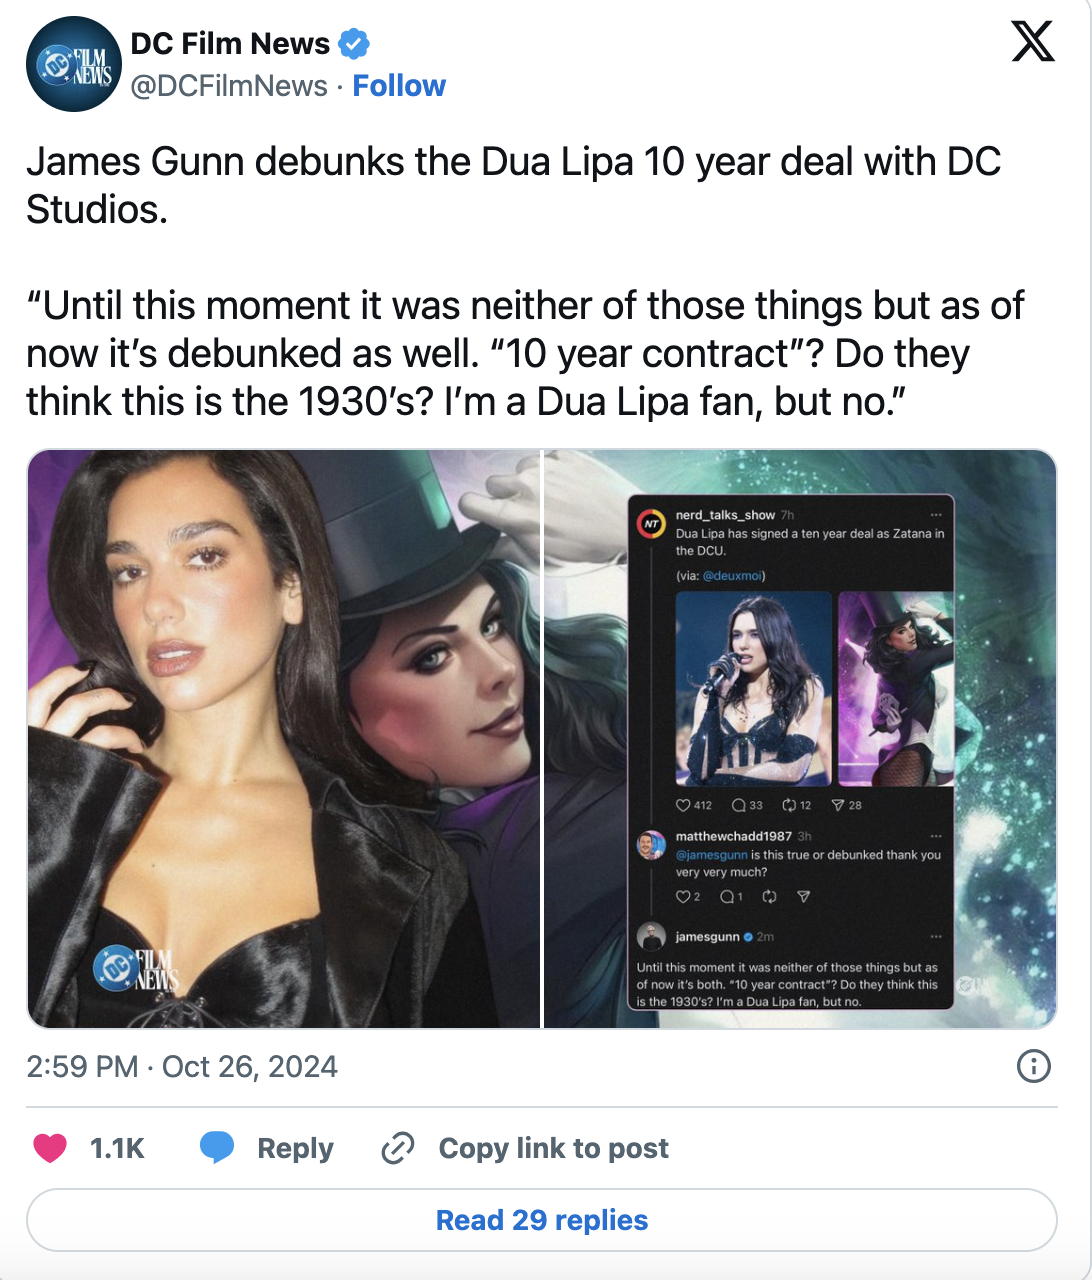Click the jamesgunn reply in embedded screenshot
Viewport: 1092px width, 1280px height.
pyautogui.click(x=790, y=967)
